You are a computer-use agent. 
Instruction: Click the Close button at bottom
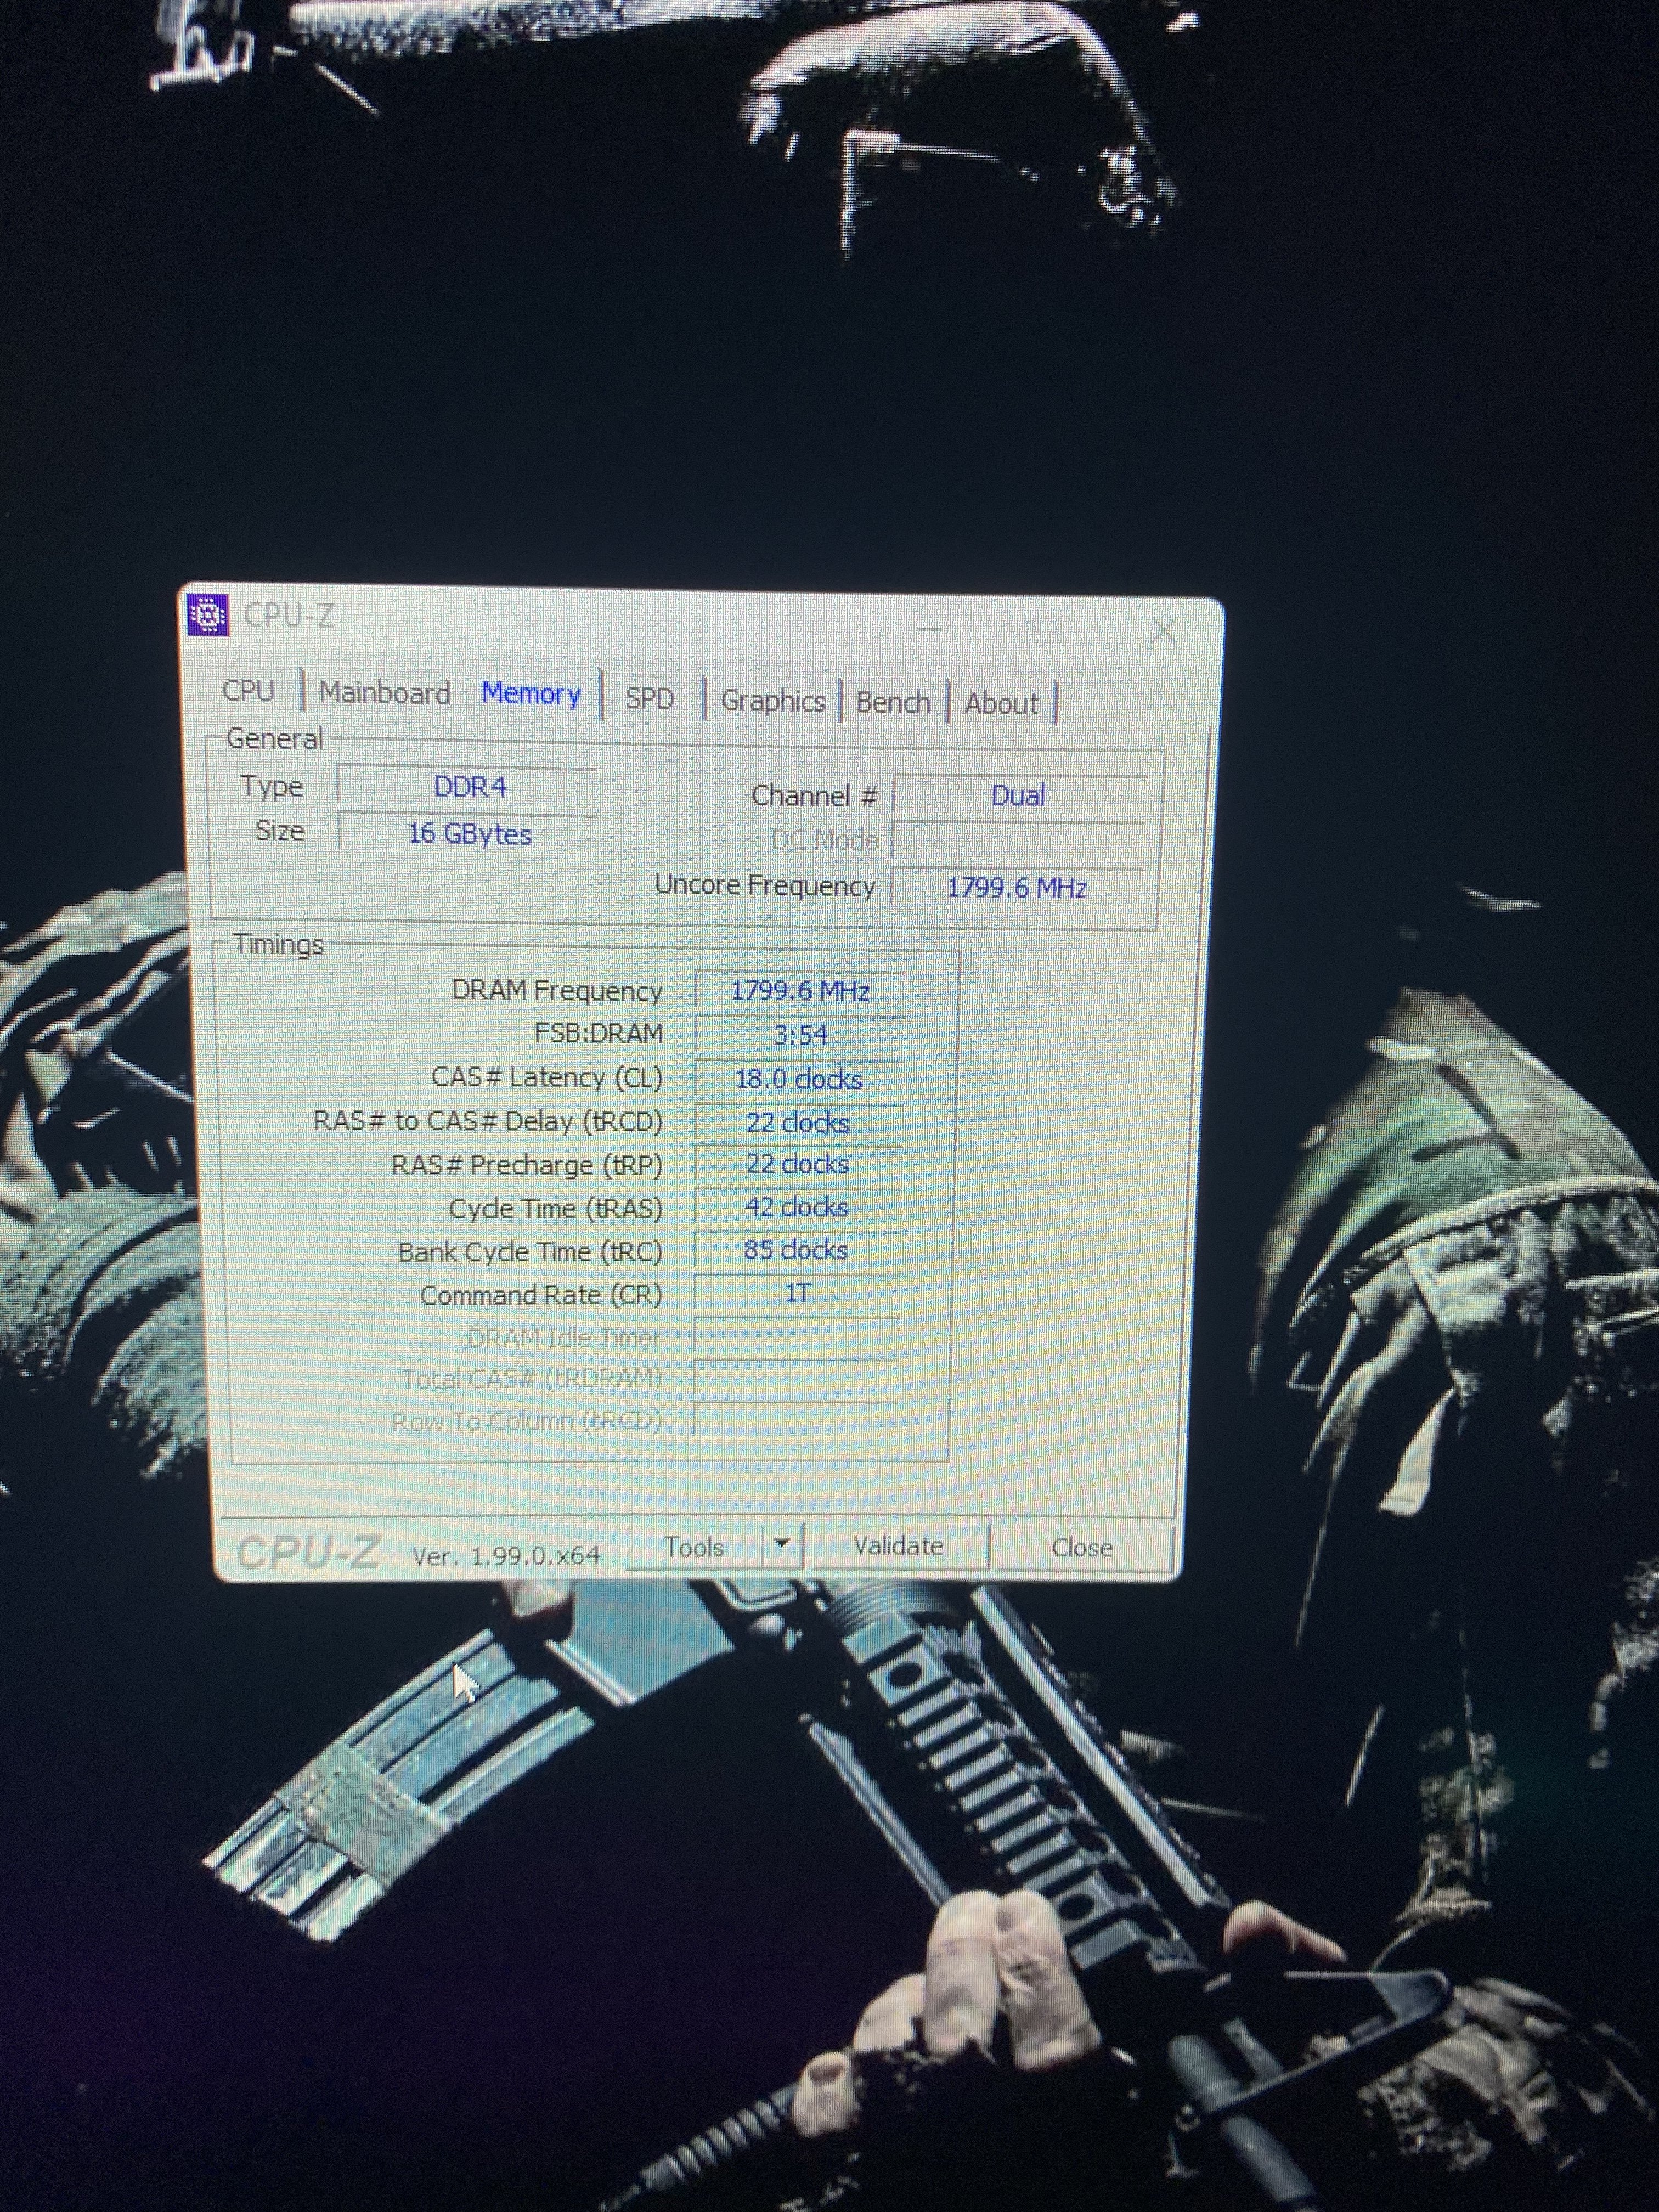[x=1081, y=1547]
